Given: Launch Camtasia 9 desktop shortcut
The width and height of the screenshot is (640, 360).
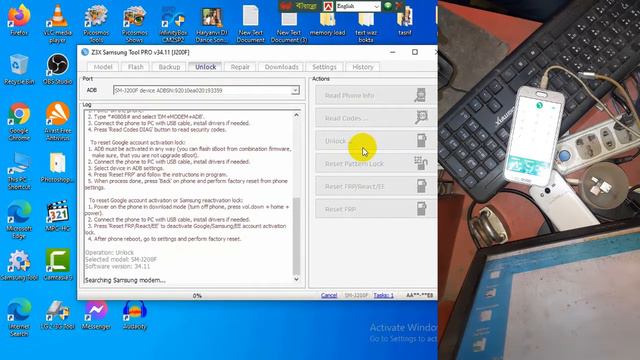Looking at the screenshot, I should (x=58, y=265).
